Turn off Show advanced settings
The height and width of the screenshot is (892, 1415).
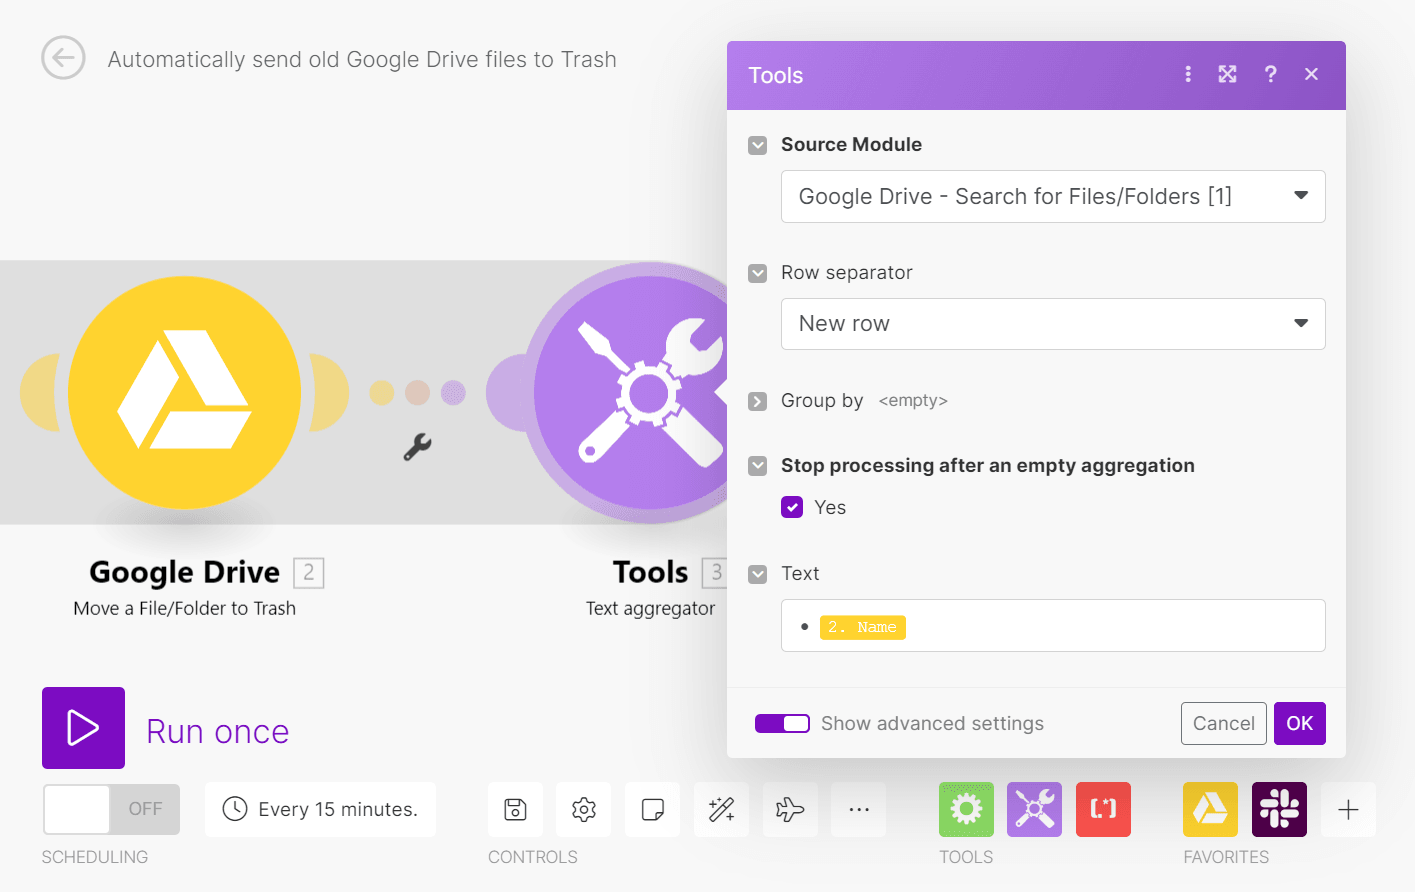tap(783, 723)
